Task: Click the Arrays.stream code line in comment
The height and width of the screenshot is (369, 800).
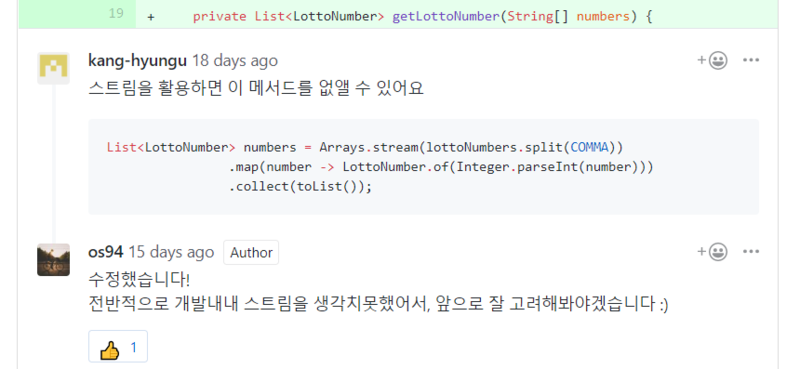Action: coord(365,147)
